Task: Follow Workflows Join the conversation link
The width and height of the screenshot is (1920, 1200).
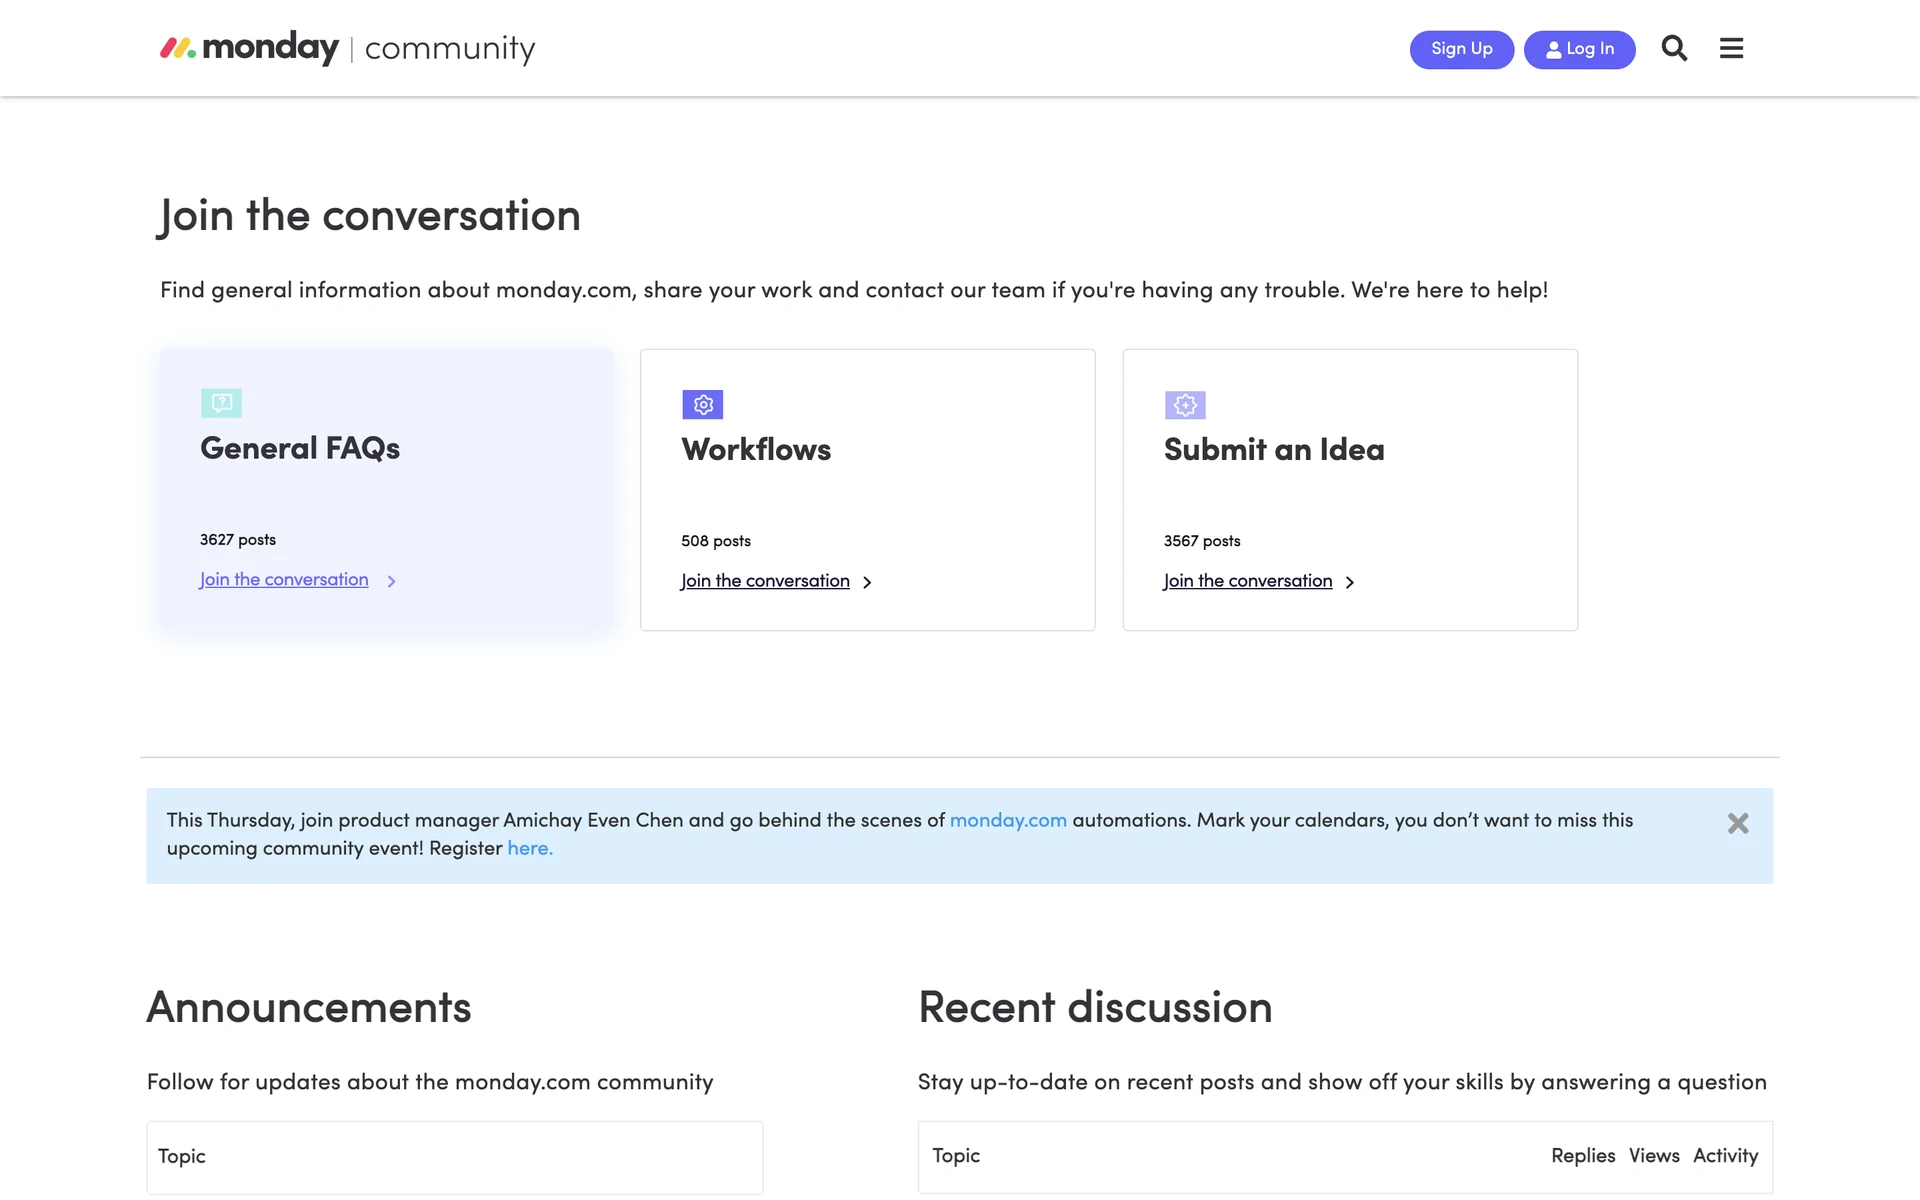Action: [765, 581]
